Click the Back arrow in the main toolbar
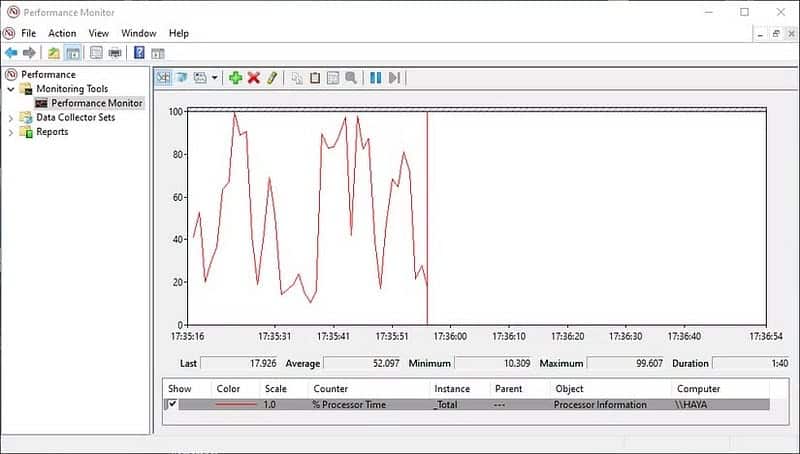The image size is (800, 454). coord(11,53)
